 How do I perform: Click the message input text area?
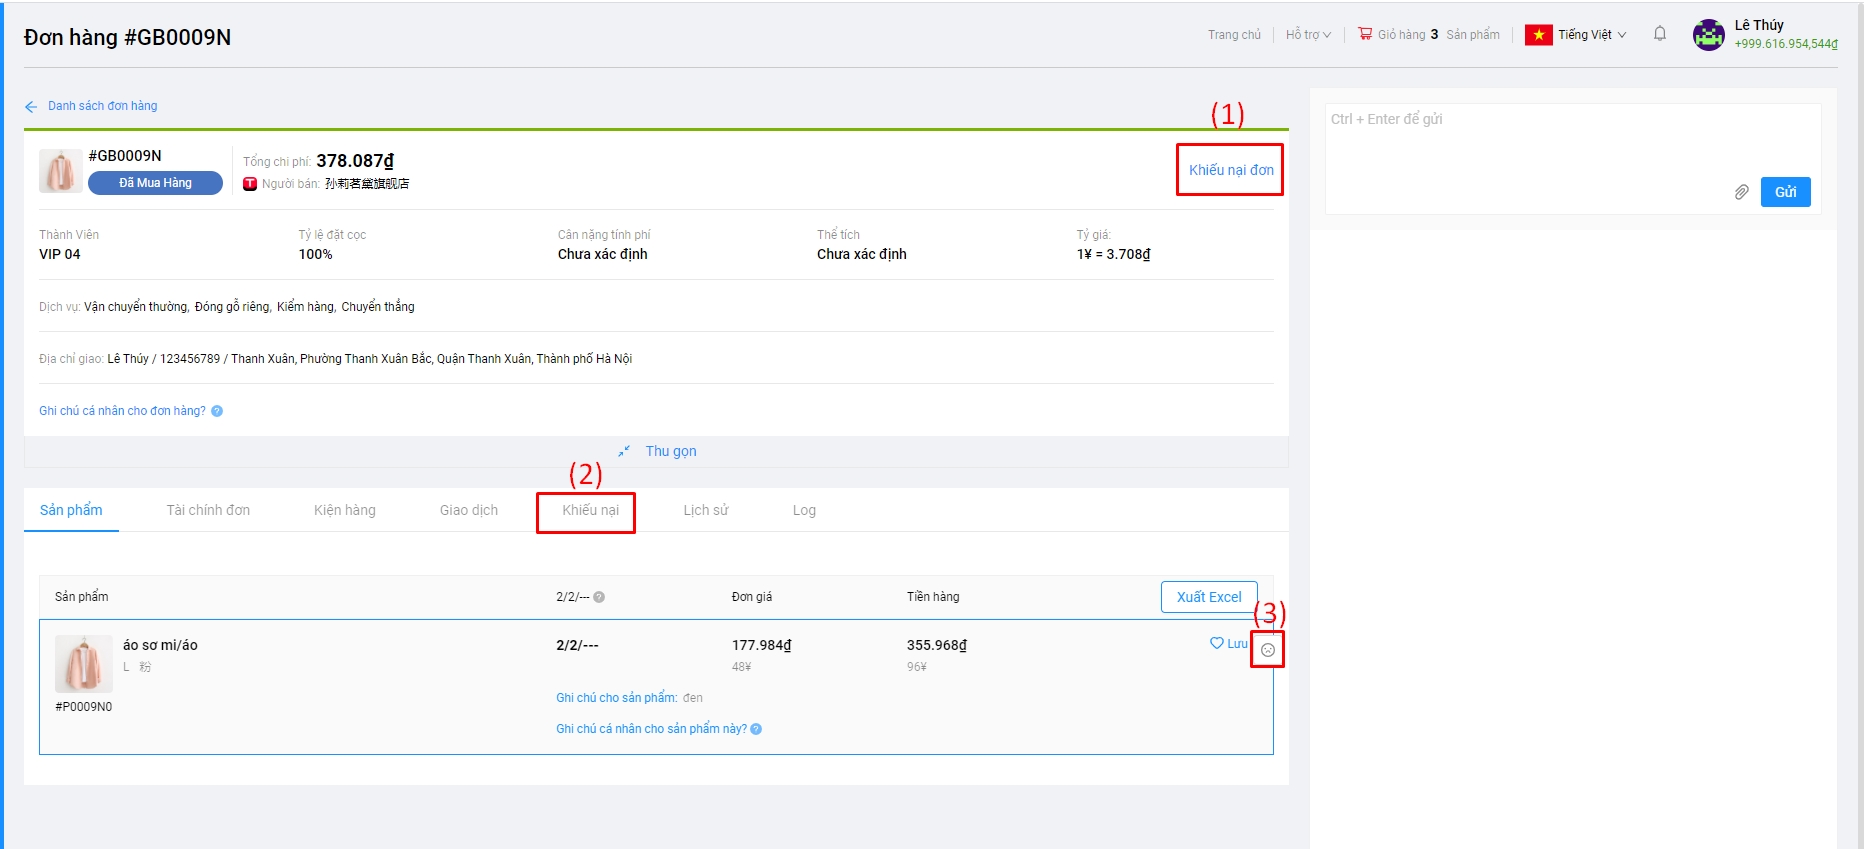1572,140
